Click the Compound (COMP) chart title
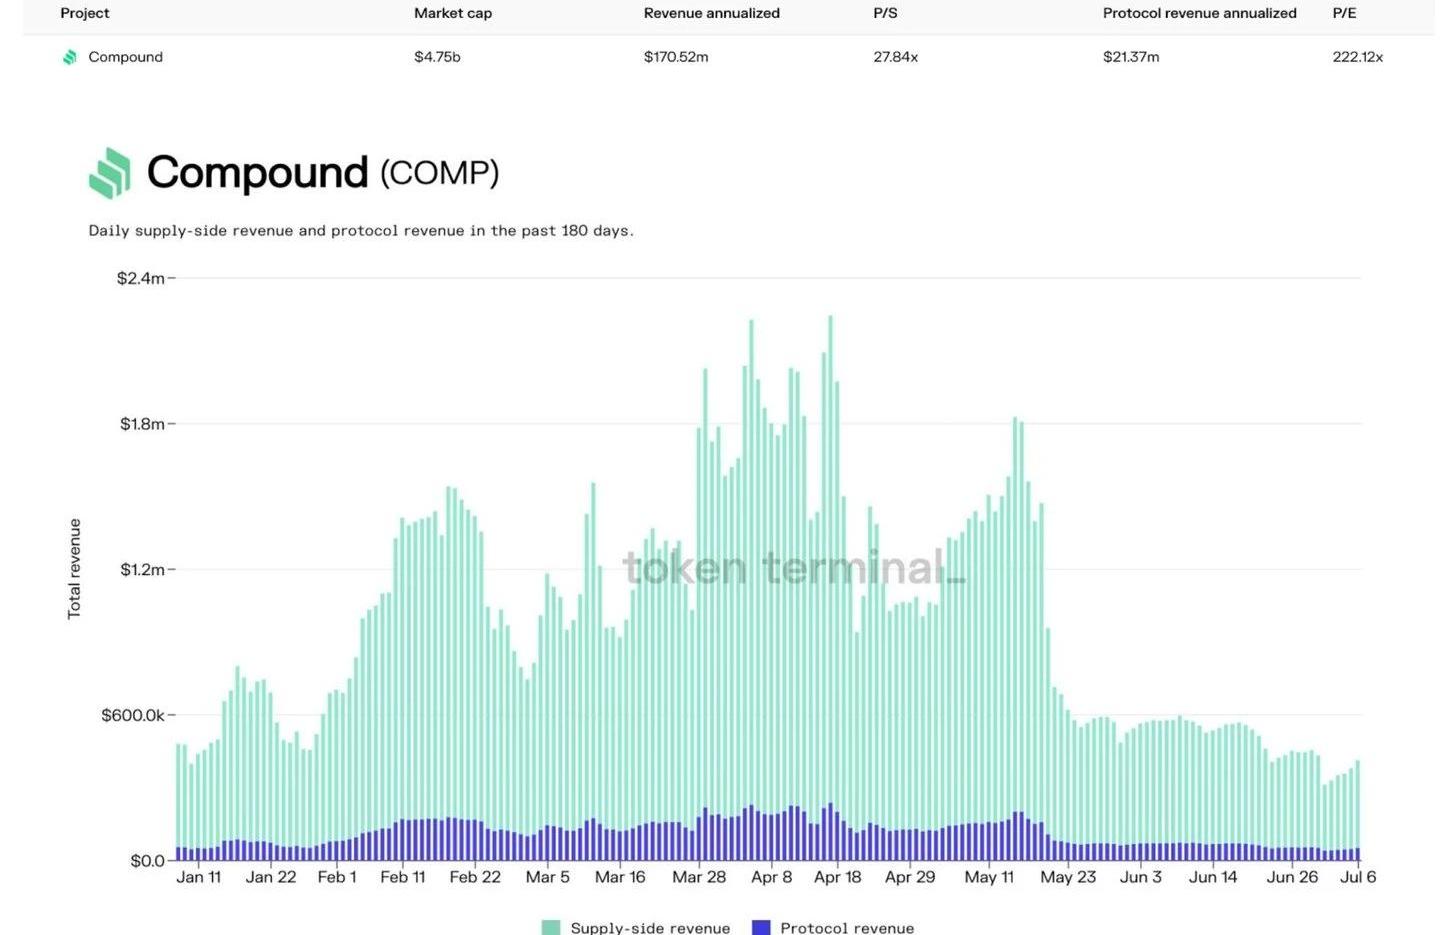Screen dimensions: 1456x935 [322, 173]
